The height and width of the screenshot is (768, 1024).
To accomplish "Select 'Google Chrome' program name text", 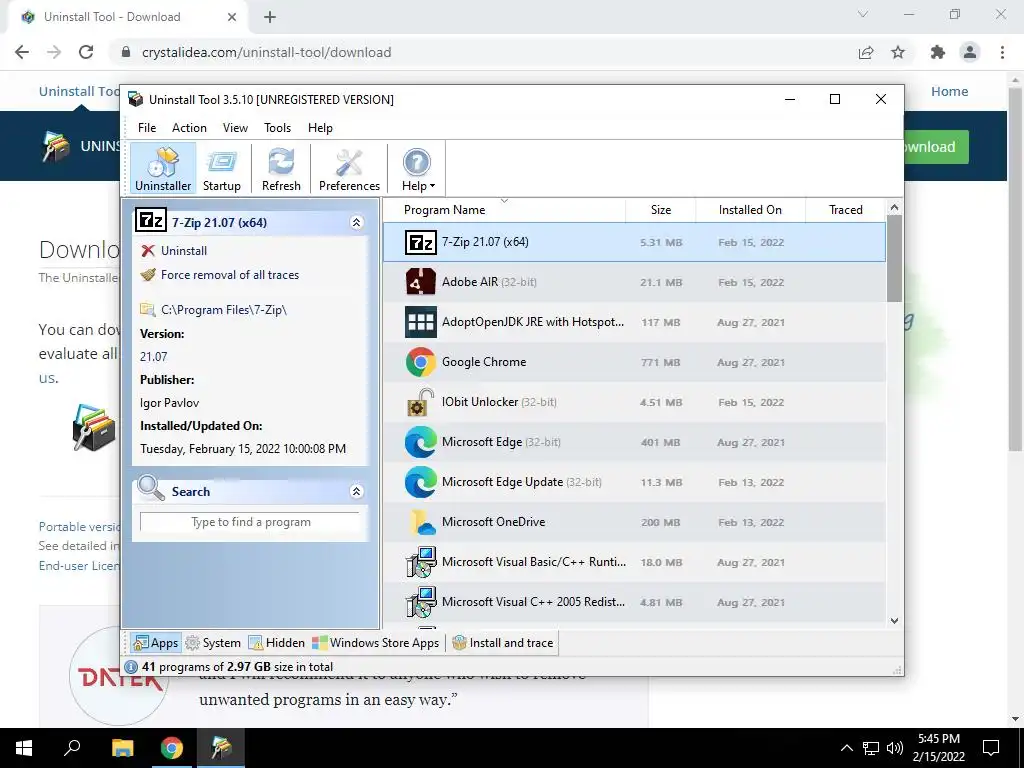I will coord(484,362).
